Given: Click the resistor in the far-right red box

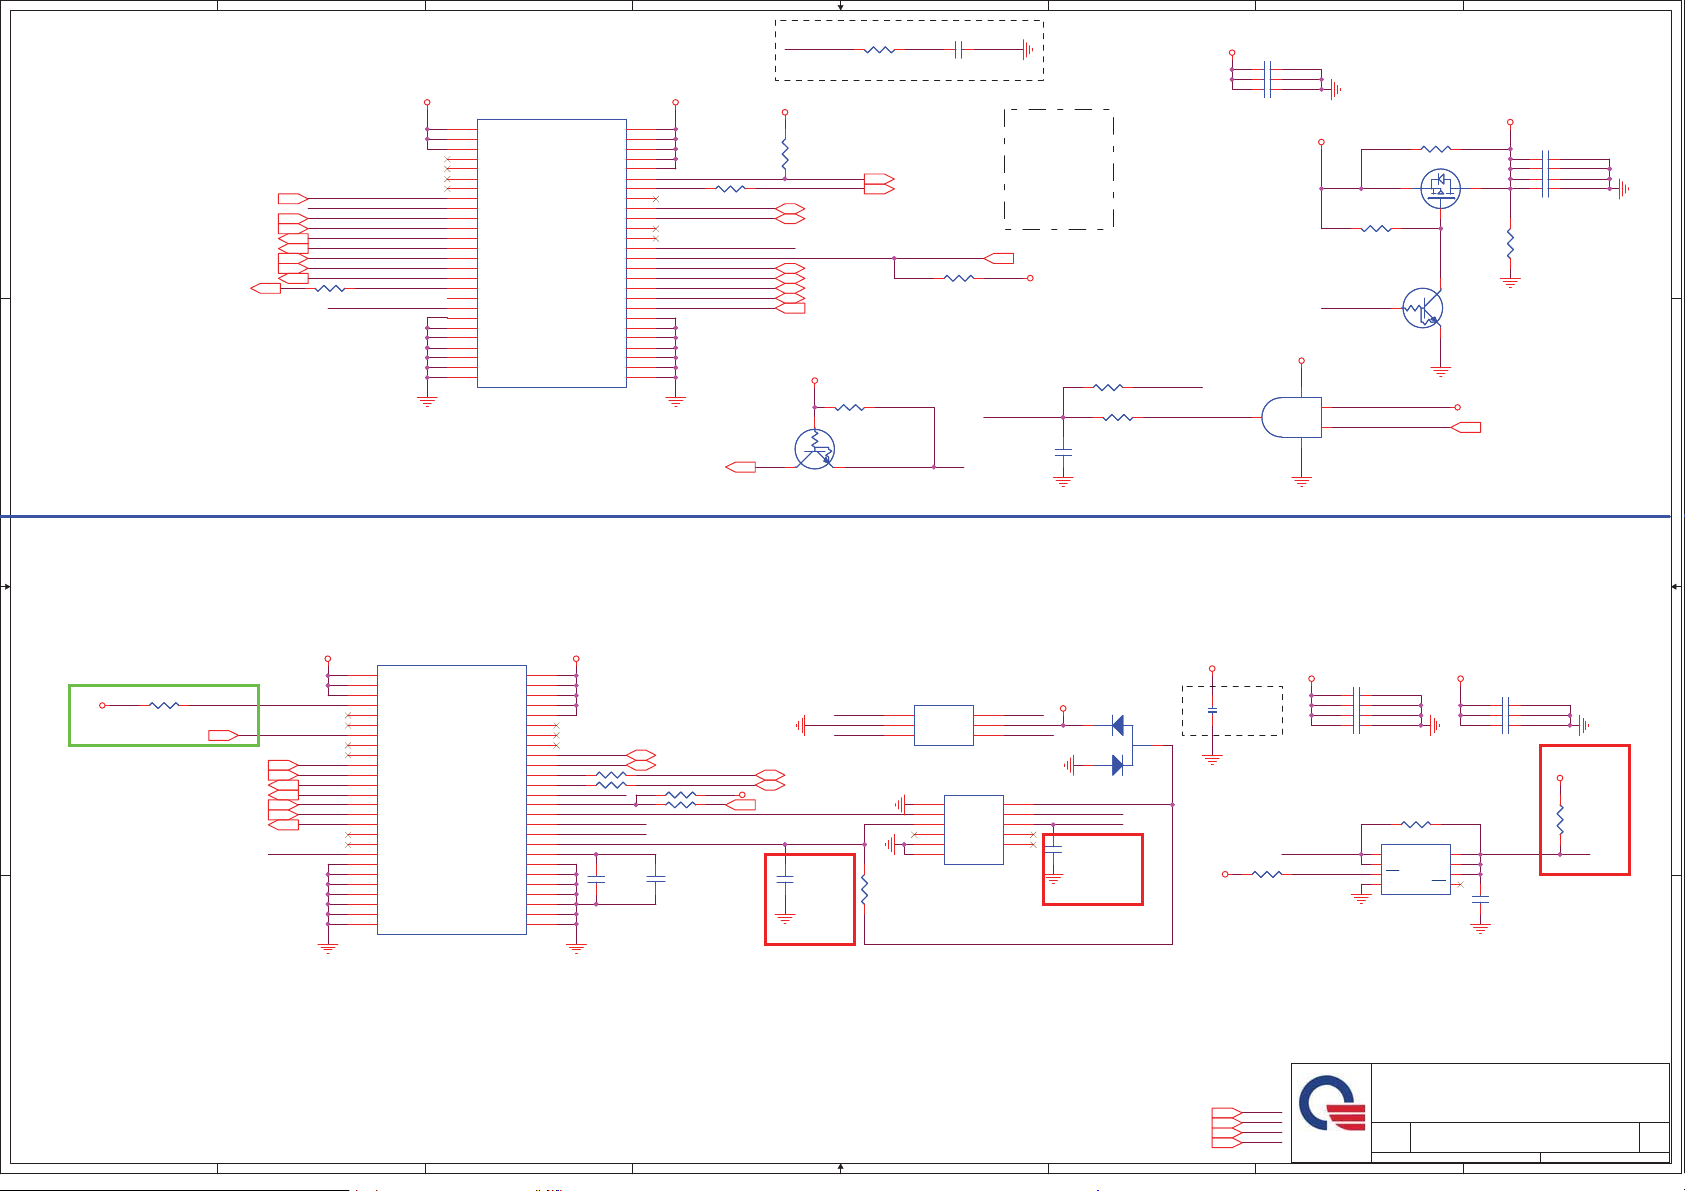Looking at the screenshot, I should pyautogui.click(x=1560, y=818).
